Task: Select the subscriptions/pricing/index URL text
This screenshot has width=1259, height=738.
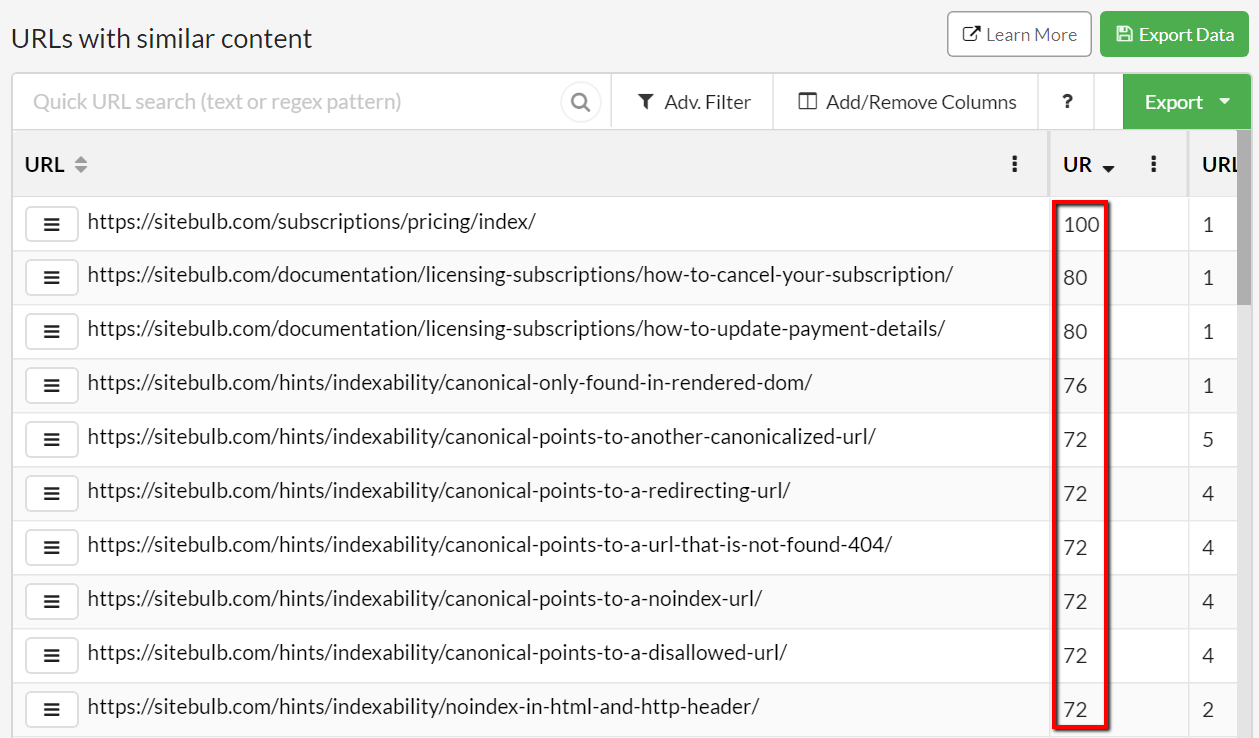Action: click(312, 222)
